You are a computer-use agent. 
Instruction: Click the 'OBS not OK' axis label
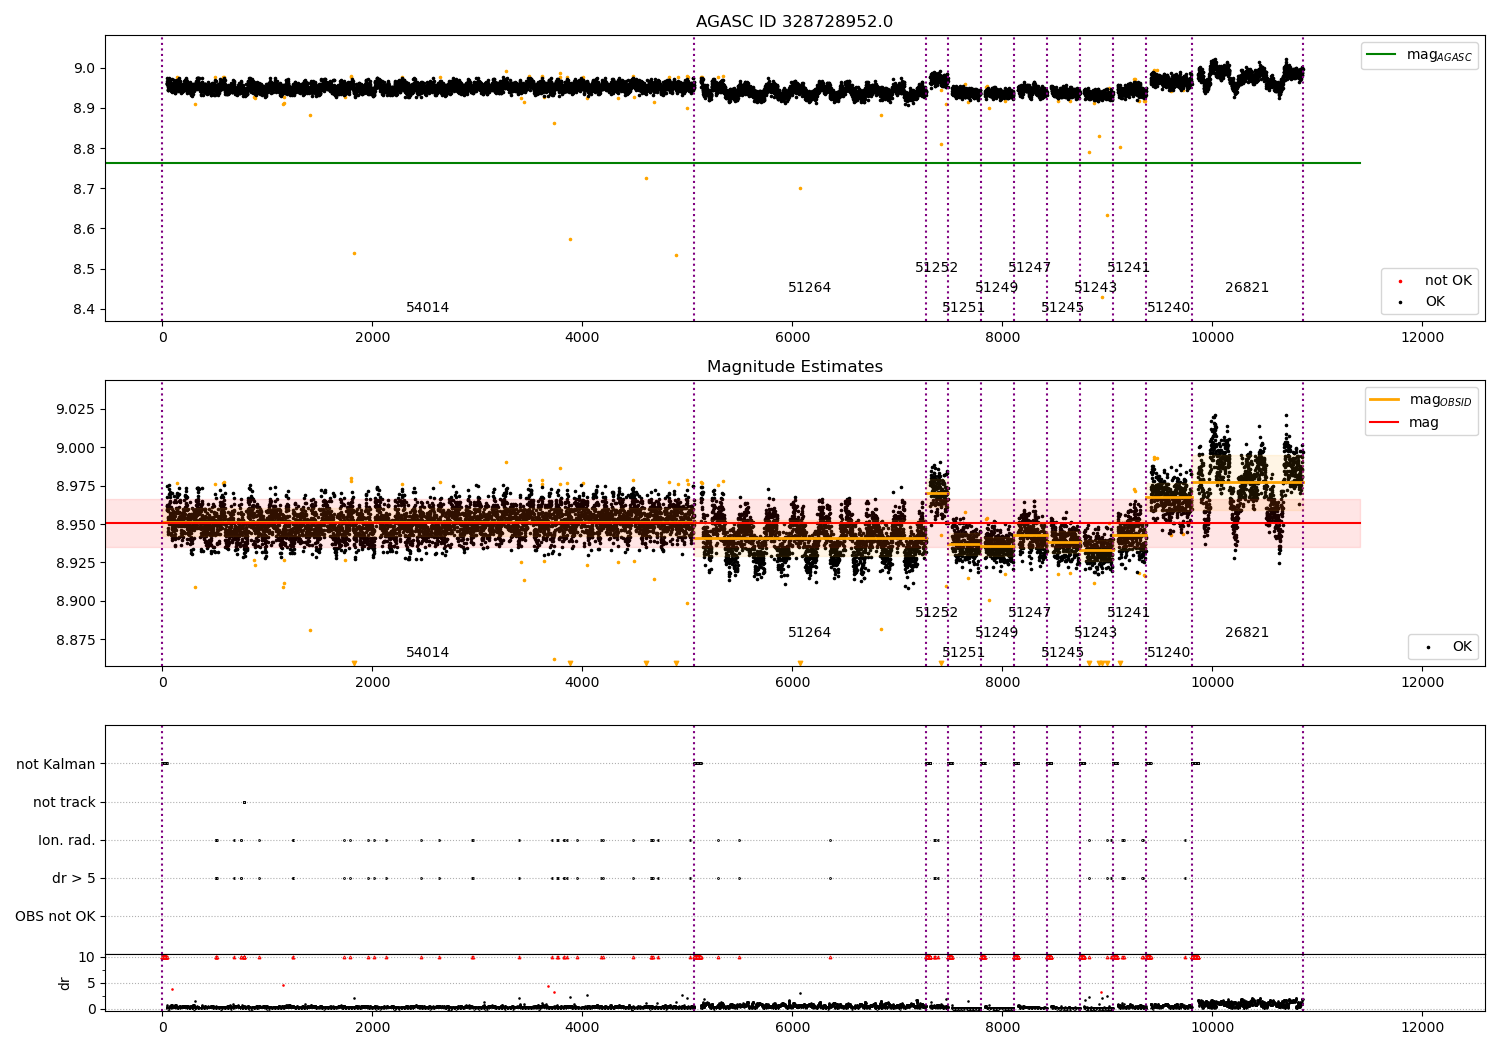(56, 916)
